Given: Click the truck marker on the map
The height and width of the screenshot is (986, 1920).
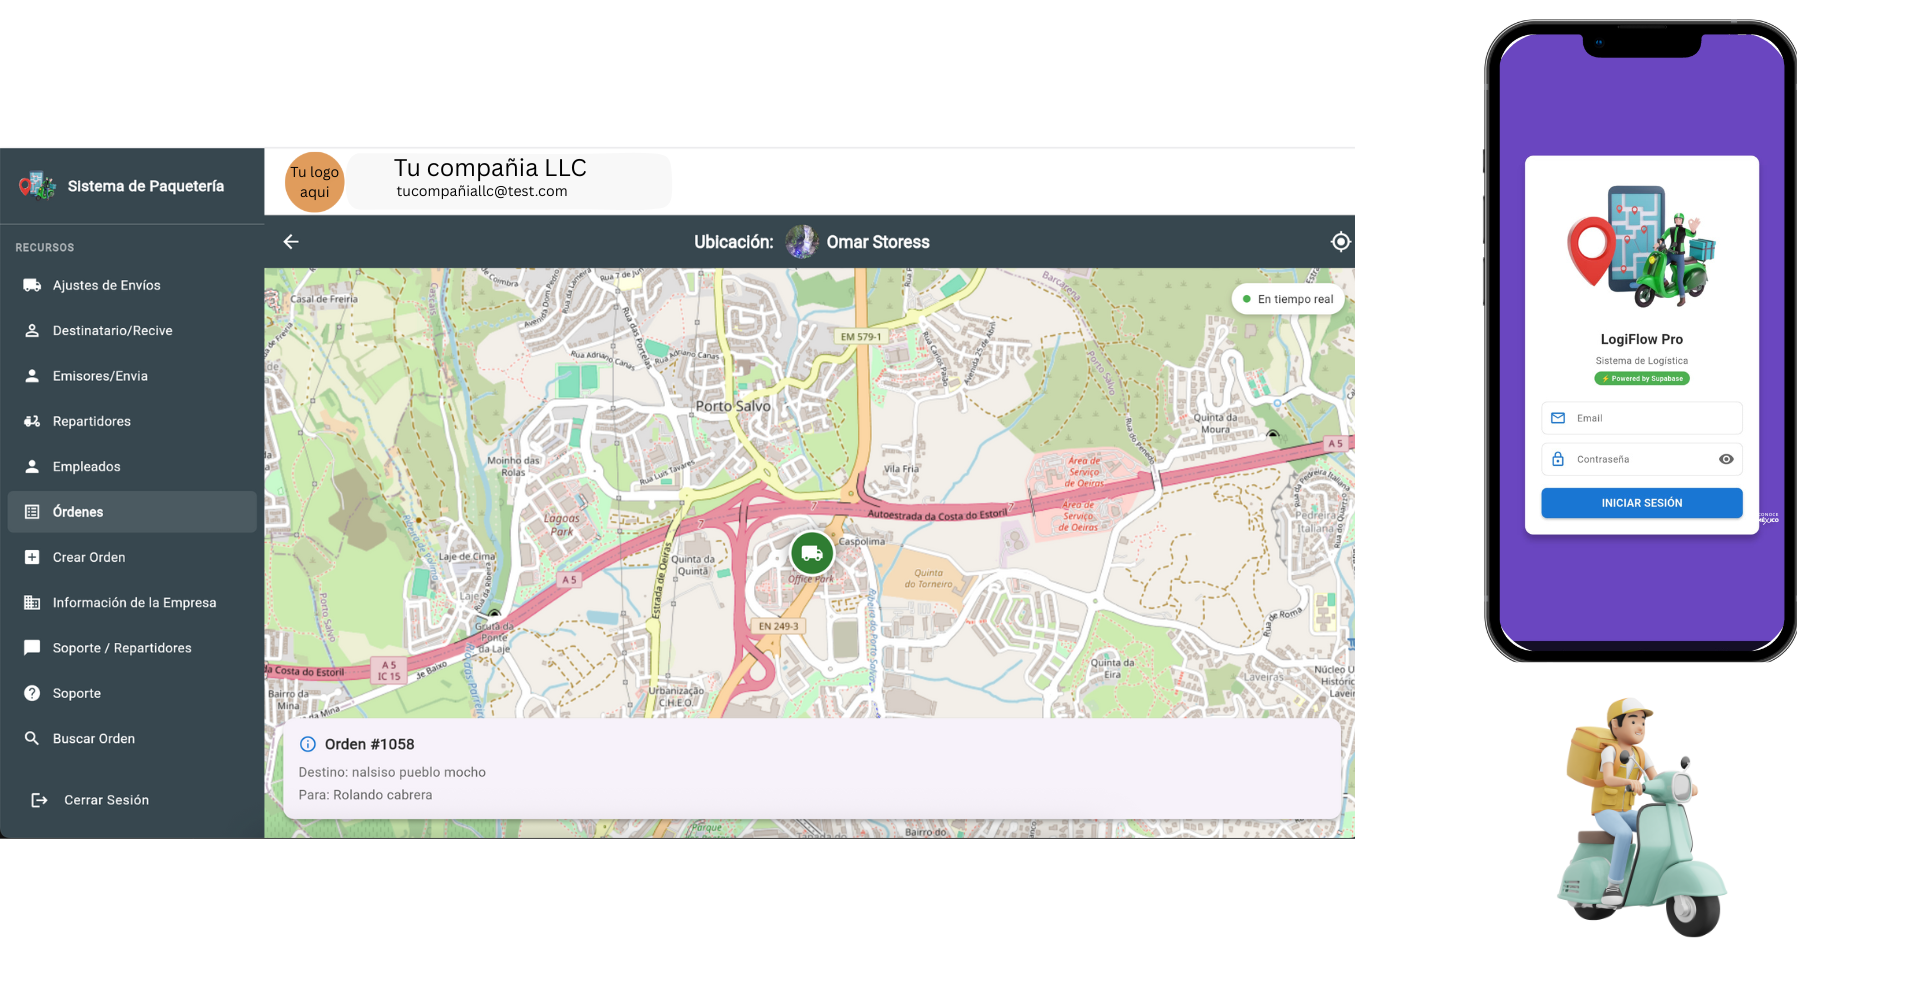Looking at the screenshot, I should 811,552.
